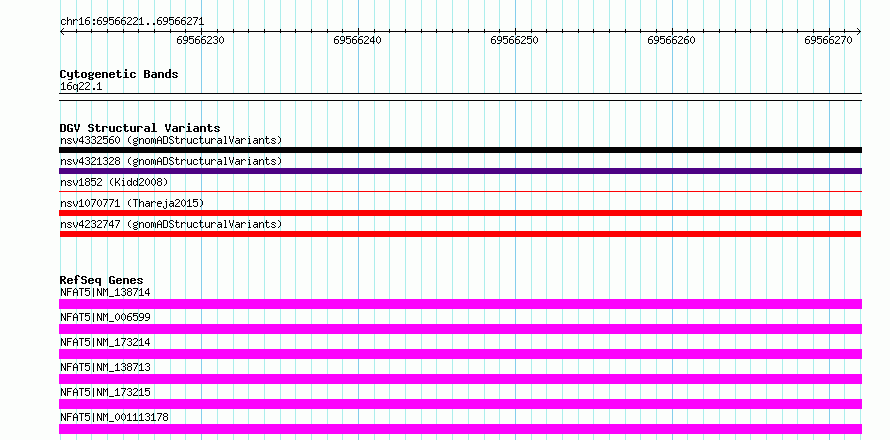890x440 pixels.
Task: Click ruler position label 69566240
Action: 358,40
